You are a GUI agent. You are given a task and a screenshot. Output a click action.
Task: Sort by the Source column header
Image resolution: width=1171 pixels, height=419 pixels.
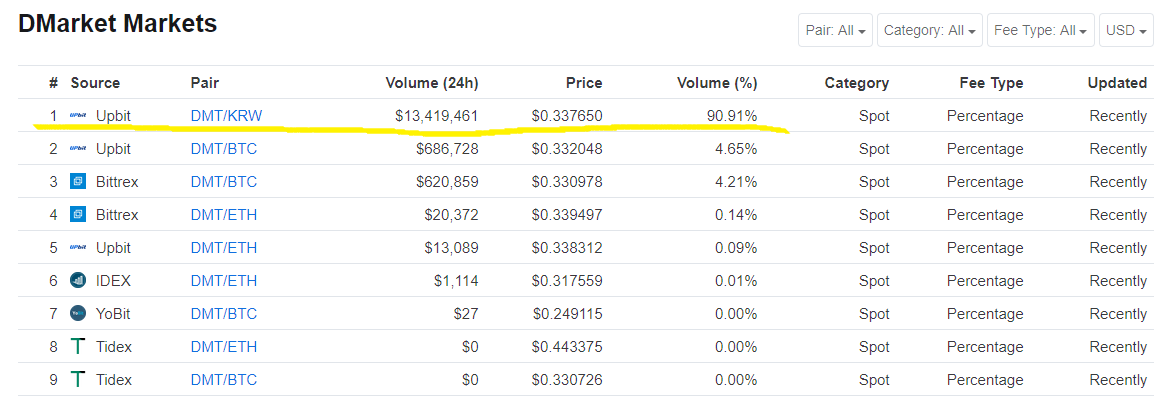click(95, 83)
